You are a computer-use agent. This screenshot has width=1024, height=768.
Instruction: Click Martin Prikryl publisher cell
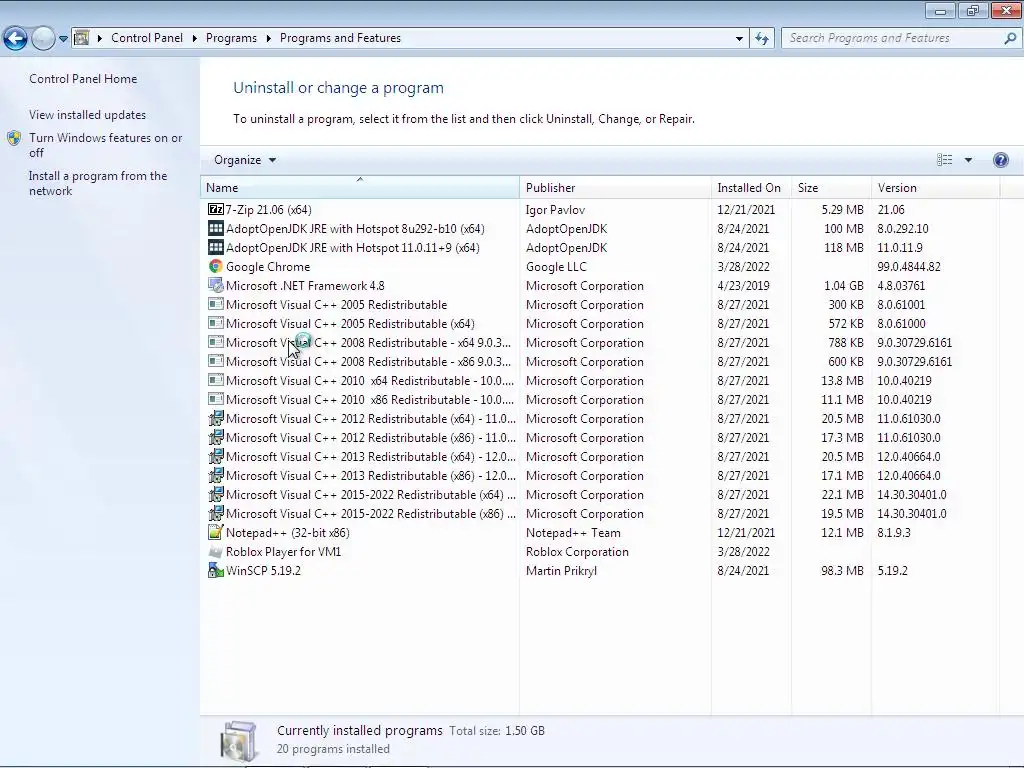point(561,571)
